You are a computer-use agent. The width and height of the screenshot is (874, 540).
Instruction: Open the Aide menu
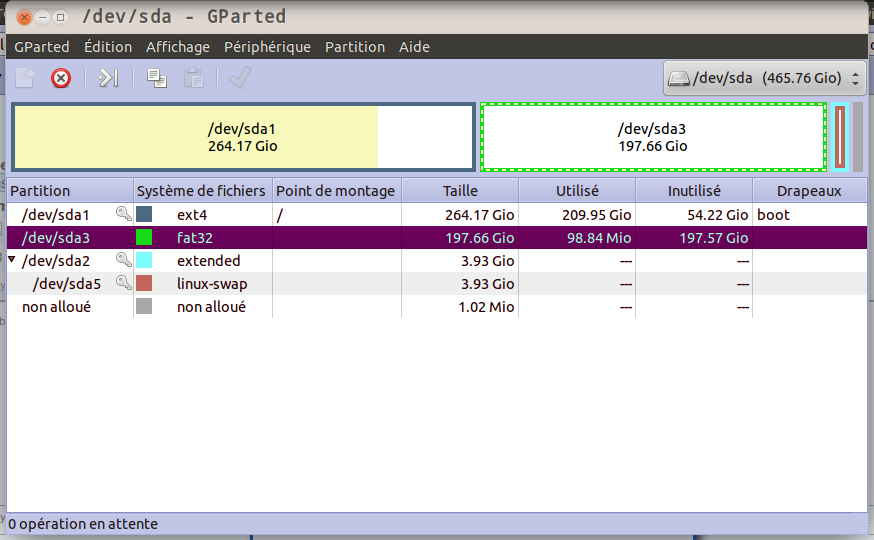(x=414, y=47)
